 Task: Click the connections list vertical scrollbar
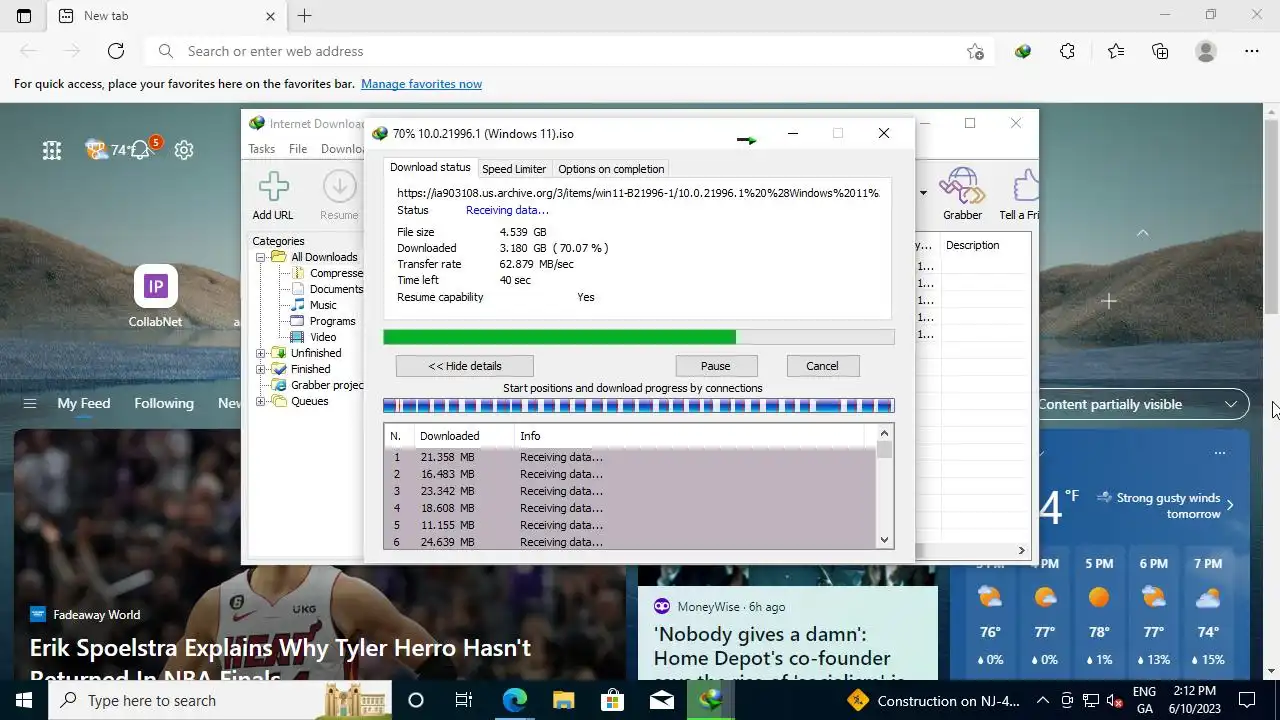point(884,487)
